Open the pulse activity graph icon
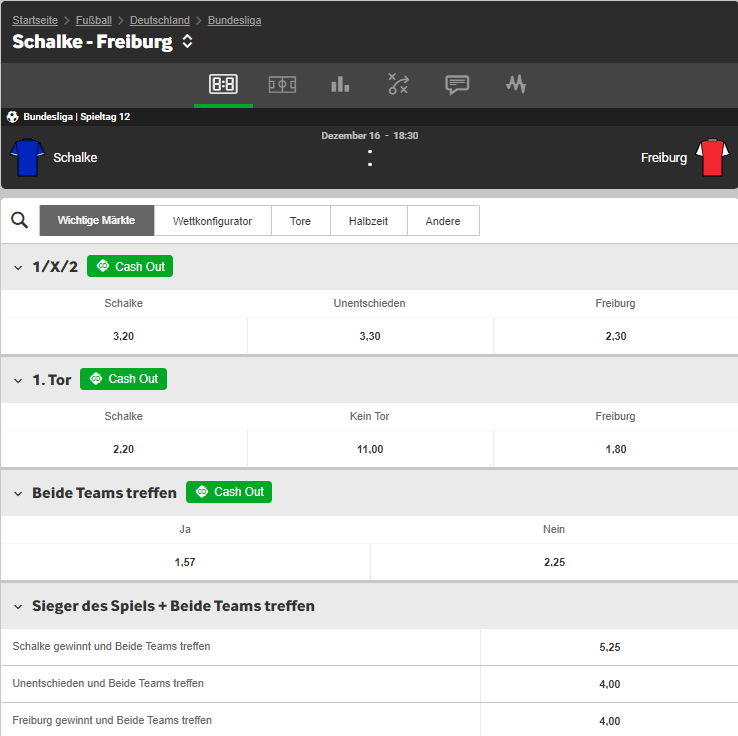 coord(516,85)
